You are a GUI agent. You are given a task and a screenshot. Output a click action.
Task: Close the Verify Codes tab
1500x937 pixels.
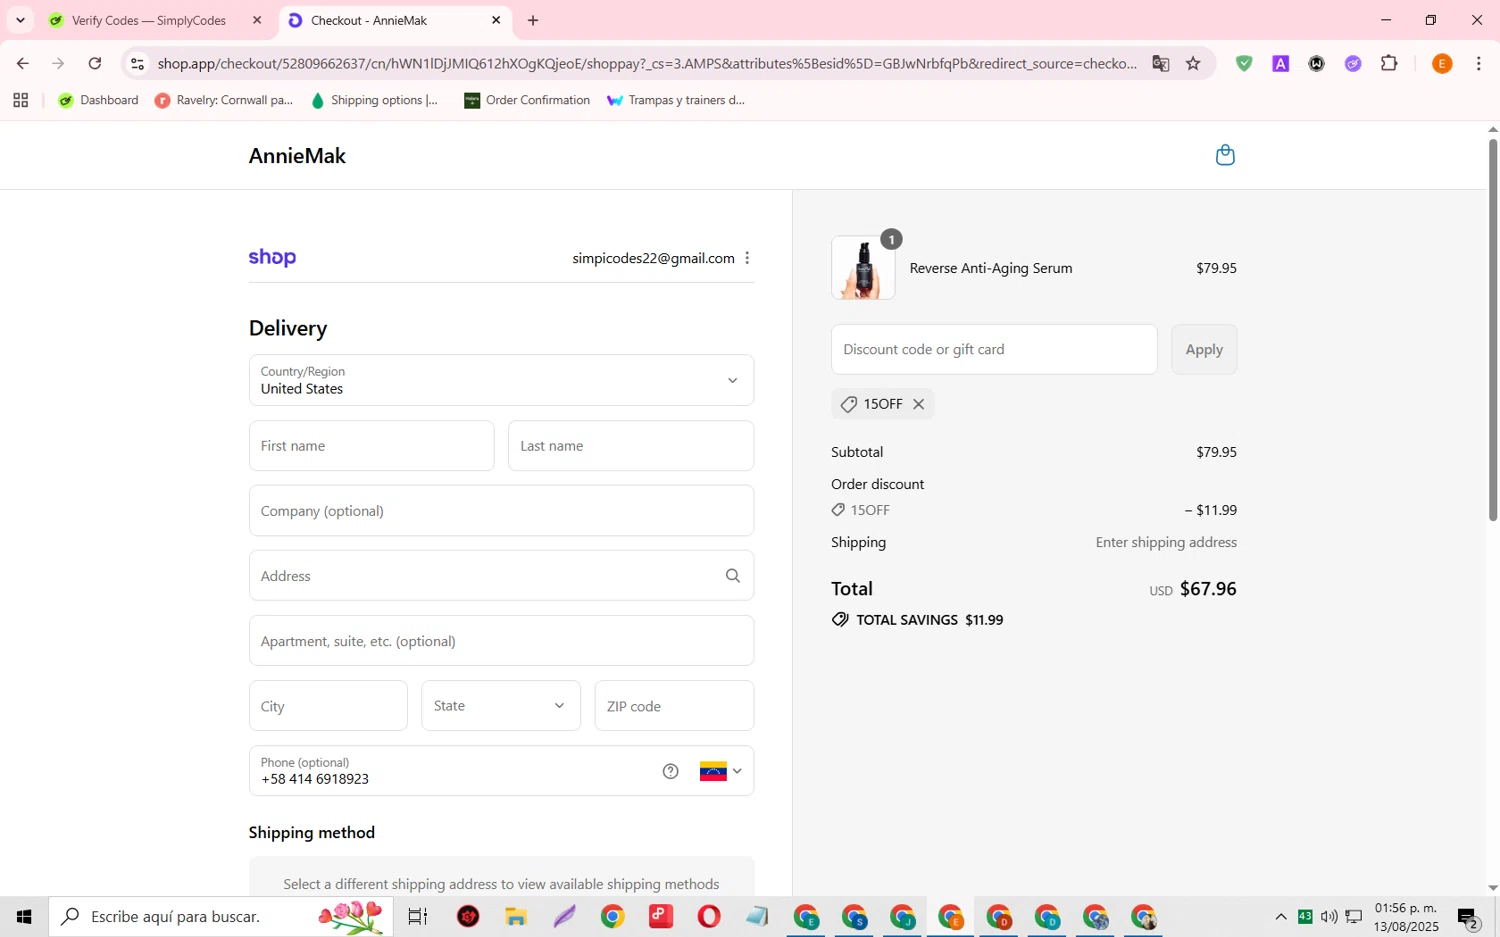pos(257,20)
